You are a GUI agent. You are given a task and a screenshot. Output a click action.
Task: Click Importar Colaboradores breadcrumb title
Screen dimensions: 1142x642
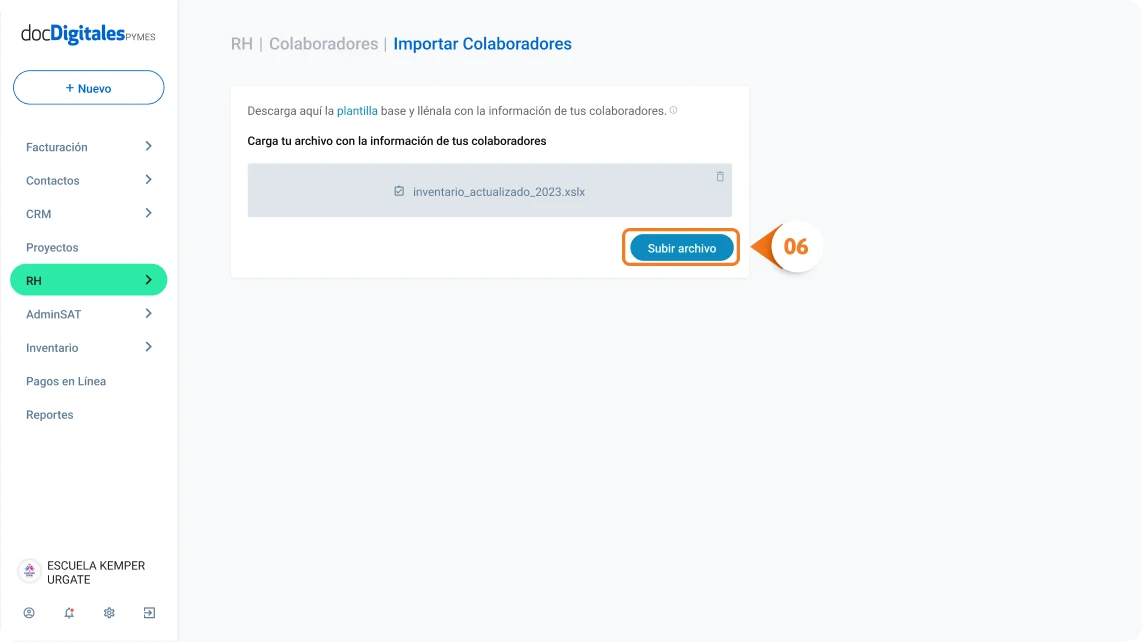pos(482,44)
